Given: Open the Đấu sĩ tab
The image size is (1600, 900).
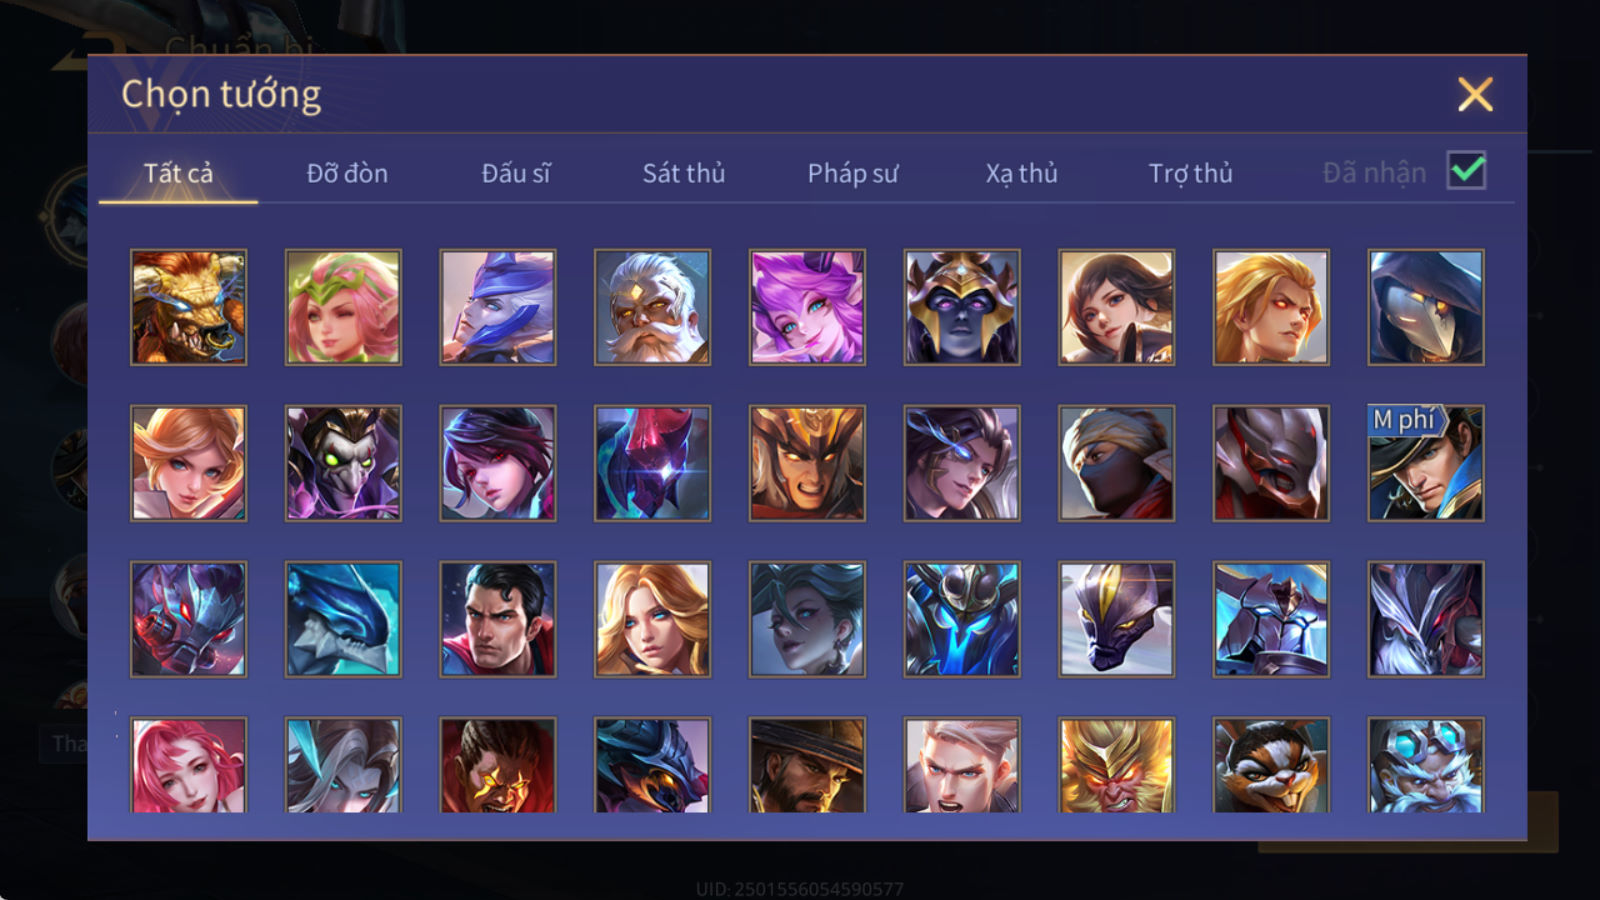Looking at the screenshot, I should pyautogui.click(x=515, y=173).
